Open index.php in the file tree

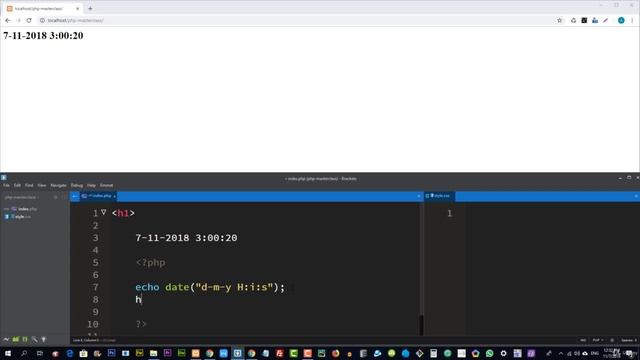27,209
